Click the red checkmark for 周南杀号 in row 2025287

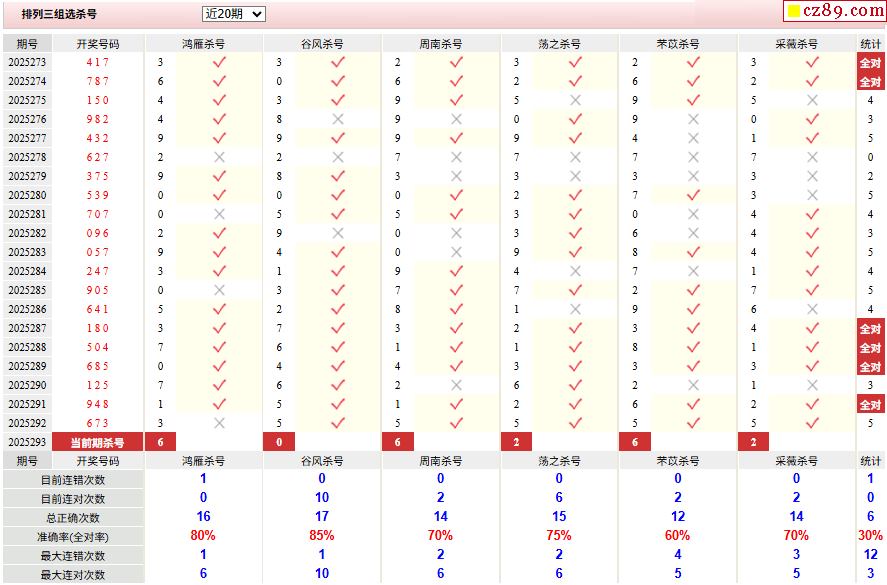coord(456,328)
